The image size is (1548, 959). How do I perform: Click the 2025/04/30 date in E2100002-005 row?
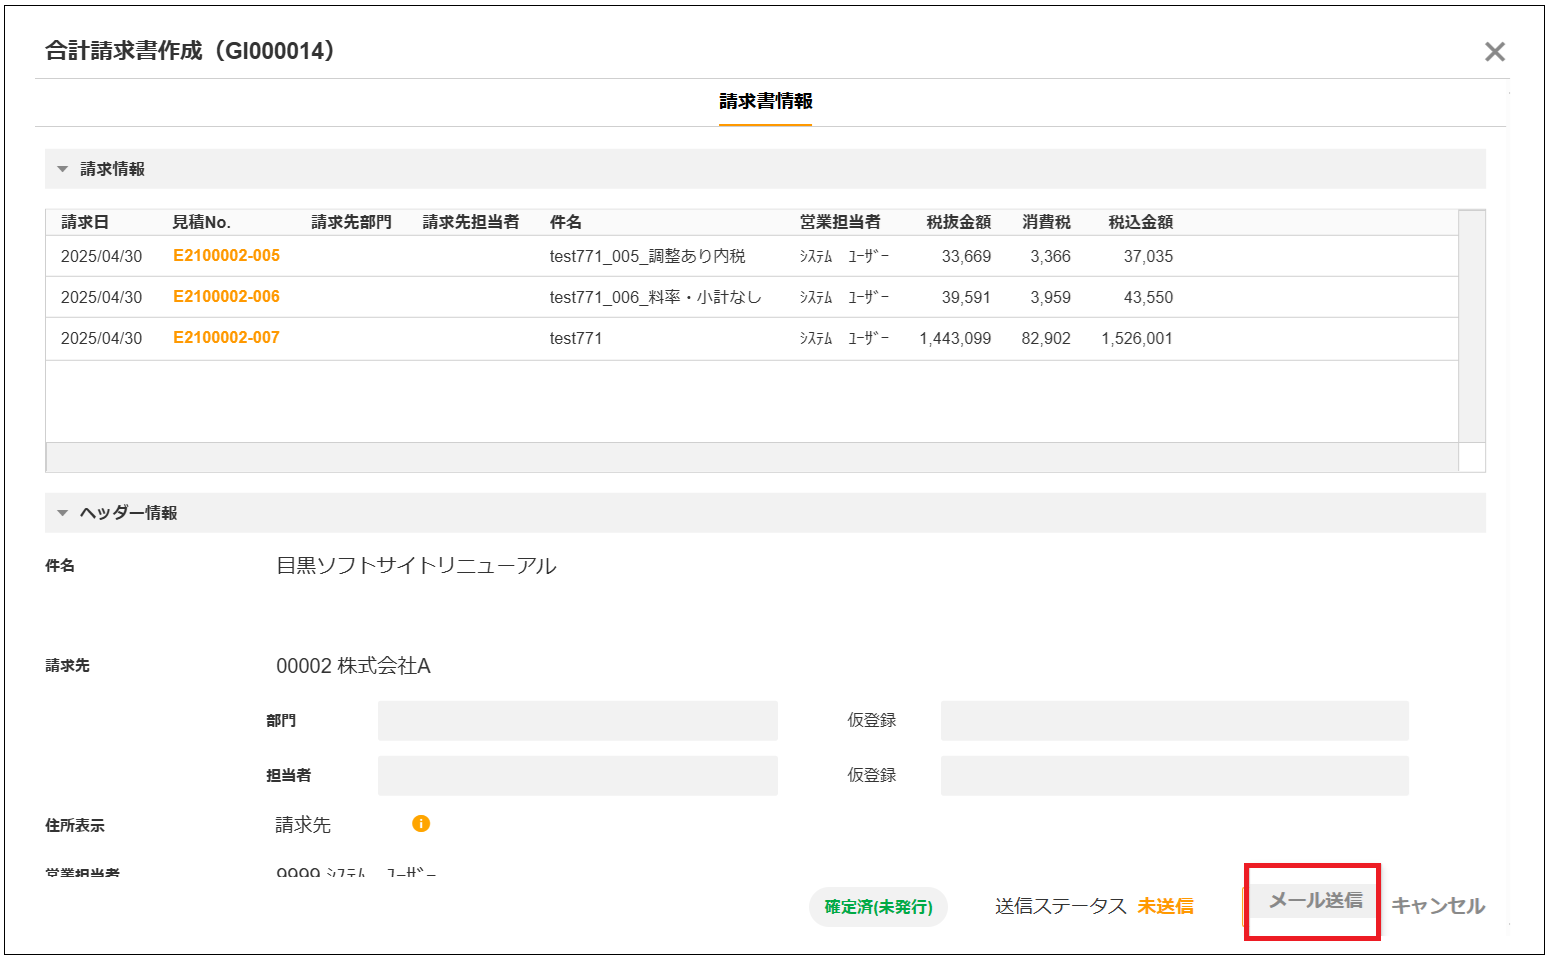click(x=101, y=256)
